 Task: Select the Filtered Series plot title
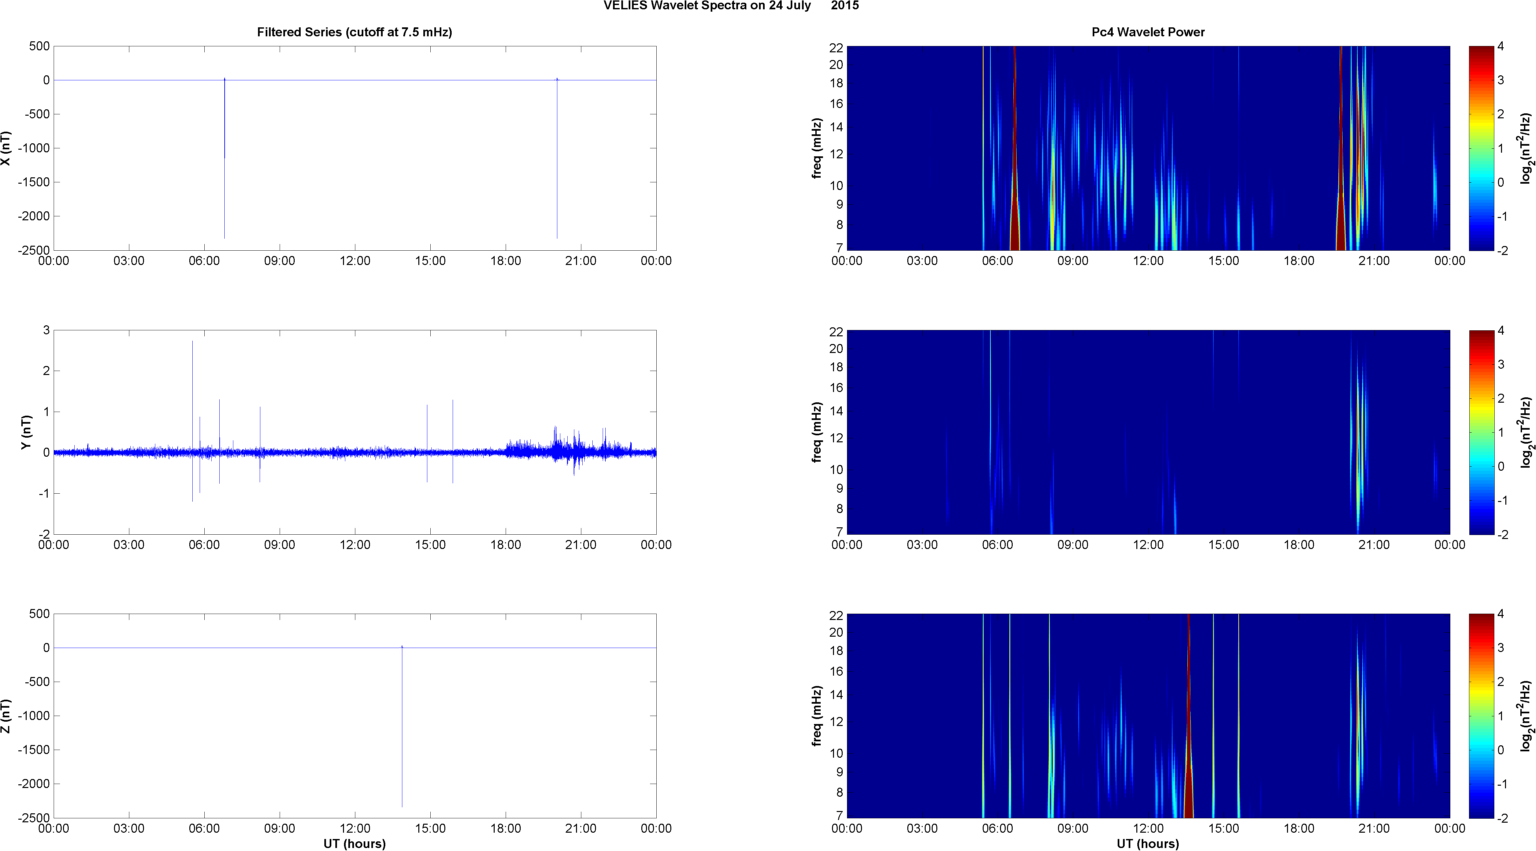354,32
